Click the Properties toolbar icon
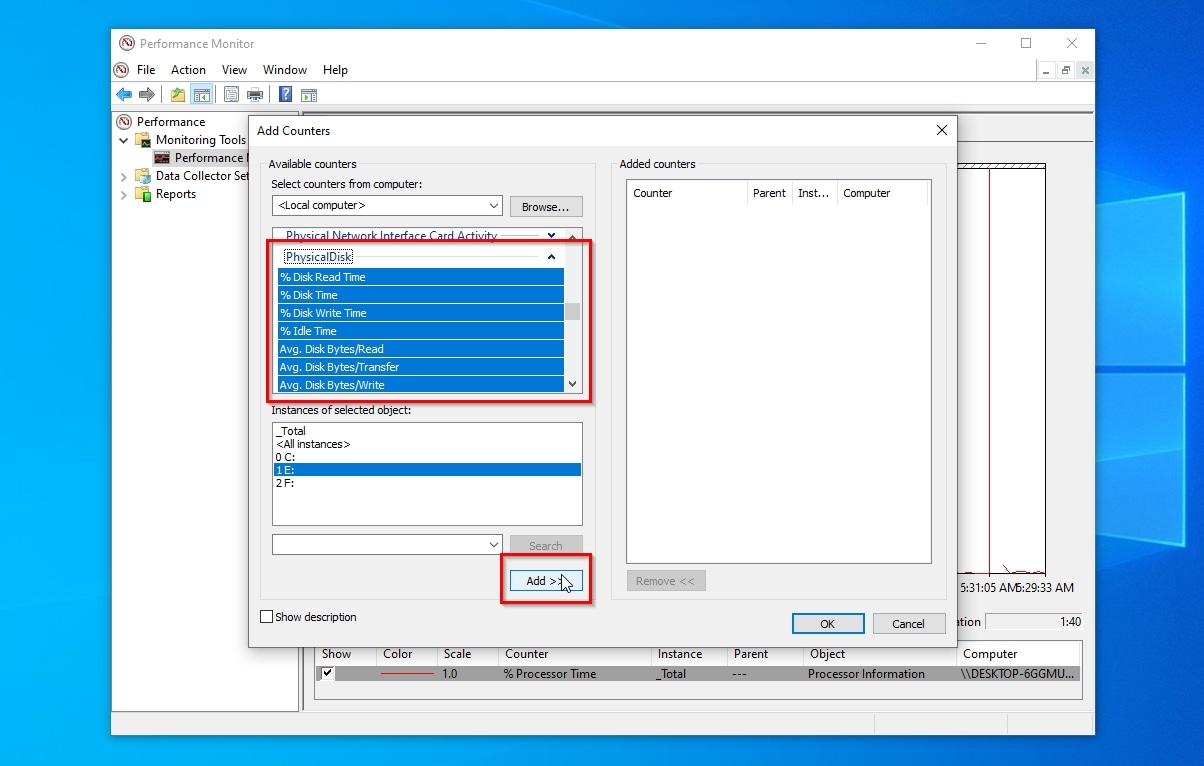 coord(232,95)
